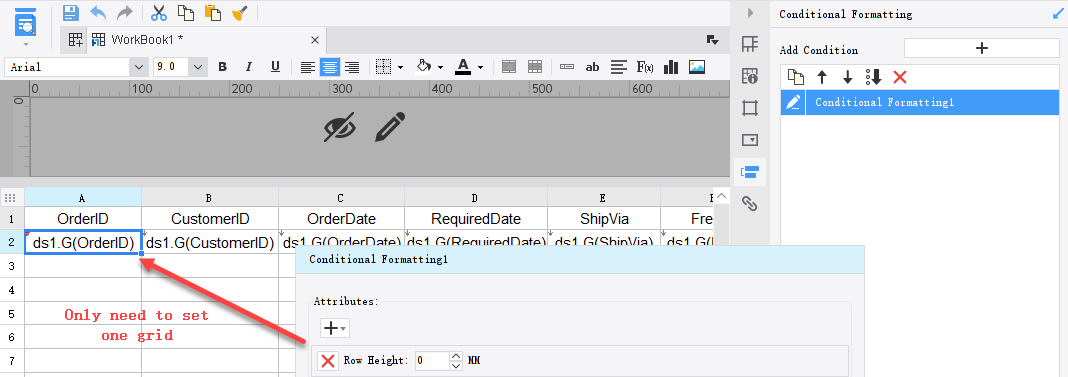Align text to the right

(351, 67)
